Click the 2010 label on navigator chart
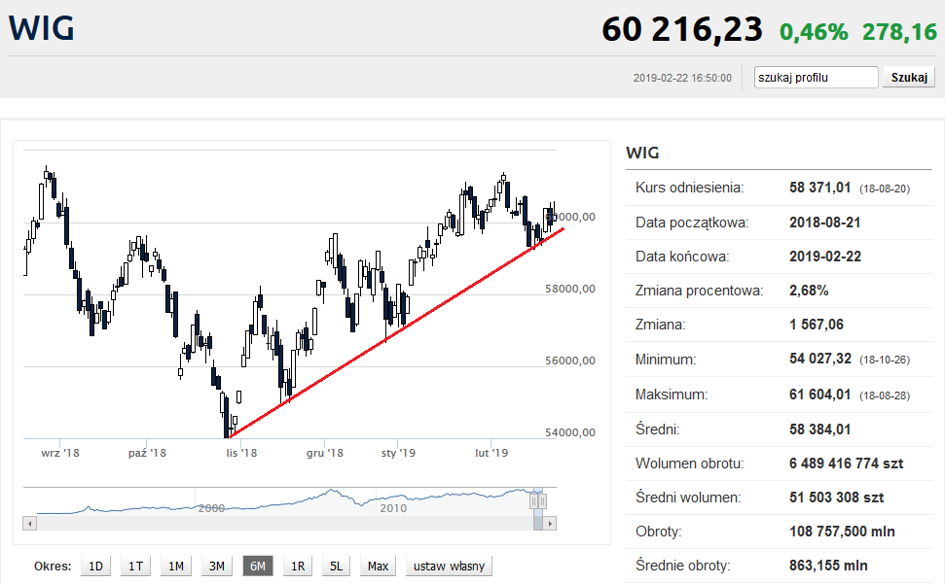945x584 pixels. point(394,508)
